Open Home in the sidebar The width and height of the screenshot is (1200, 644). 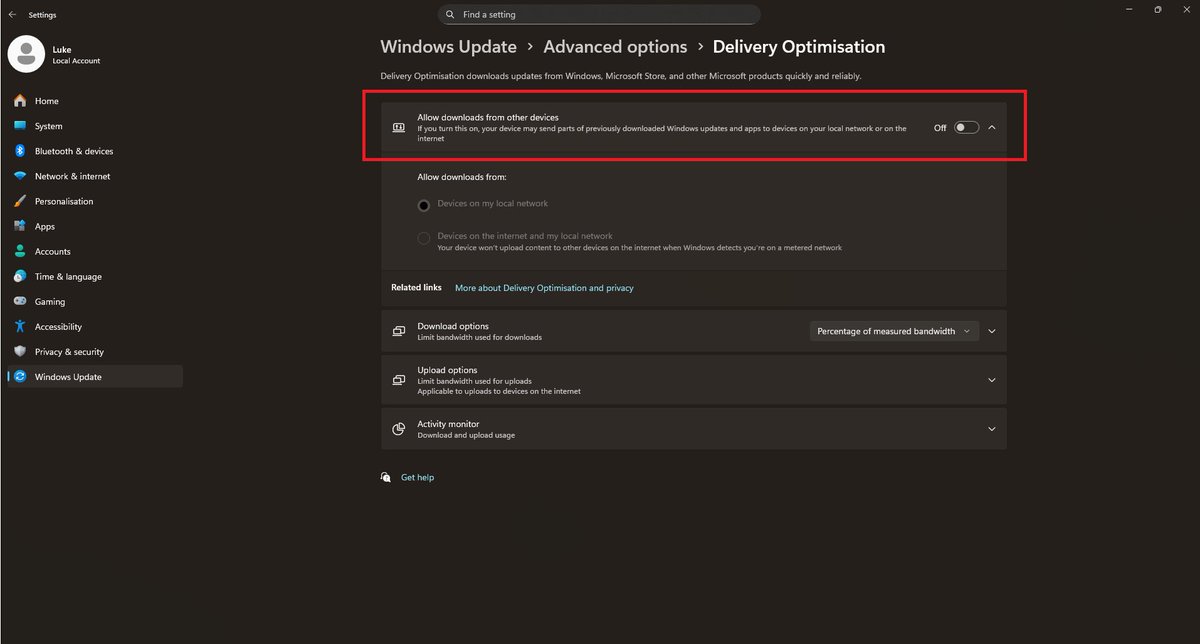coord(94,101)
